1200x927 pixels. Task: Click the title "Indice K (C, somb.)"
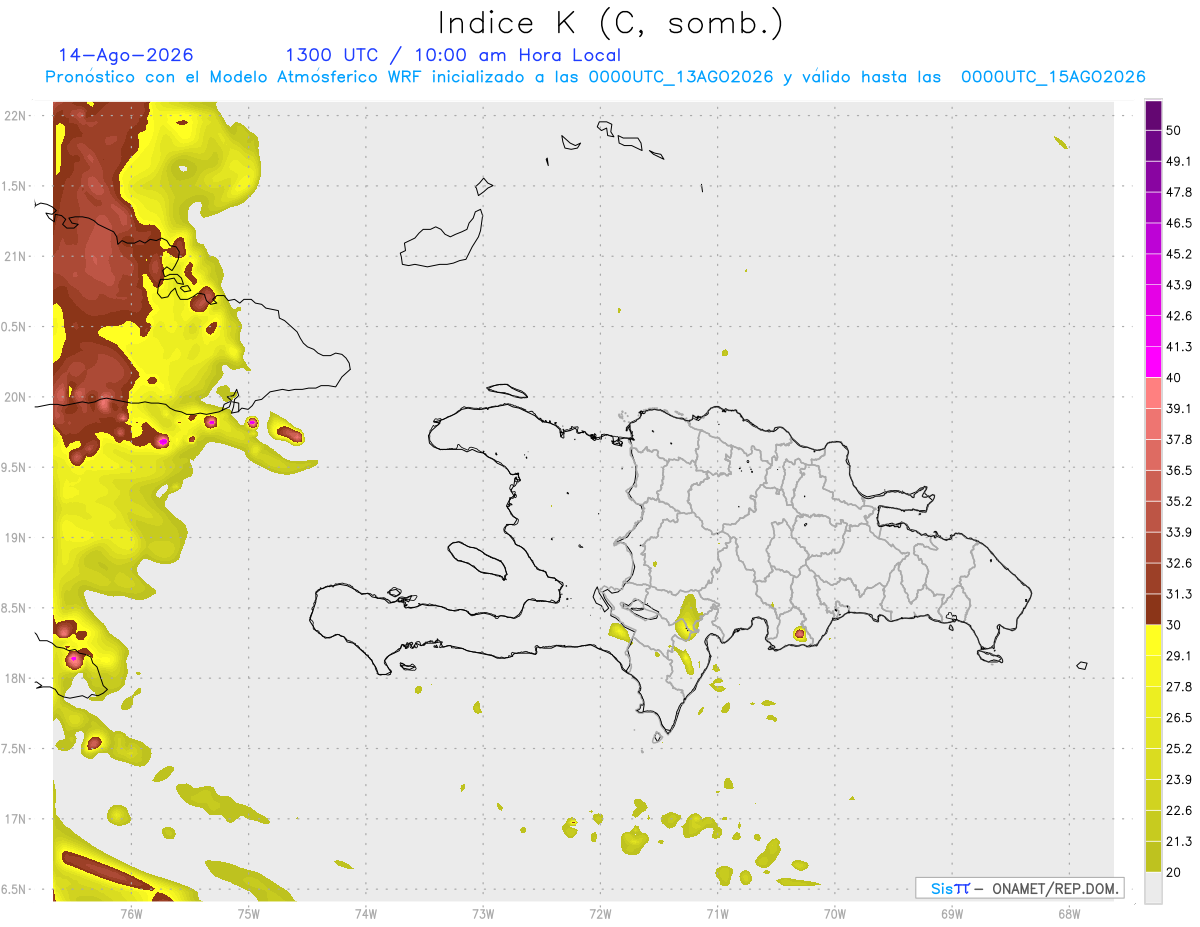[x=610, y=24]
